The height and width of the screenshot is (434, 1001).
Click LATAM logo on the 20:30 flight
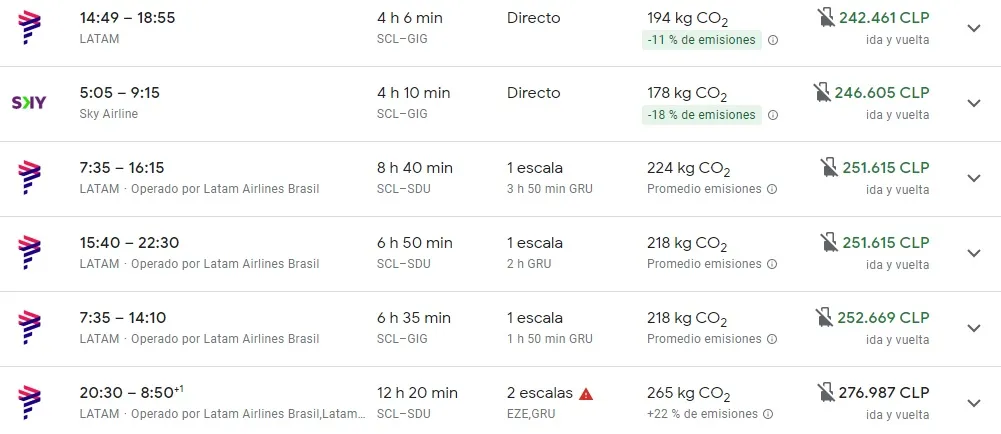pos(29,402)
